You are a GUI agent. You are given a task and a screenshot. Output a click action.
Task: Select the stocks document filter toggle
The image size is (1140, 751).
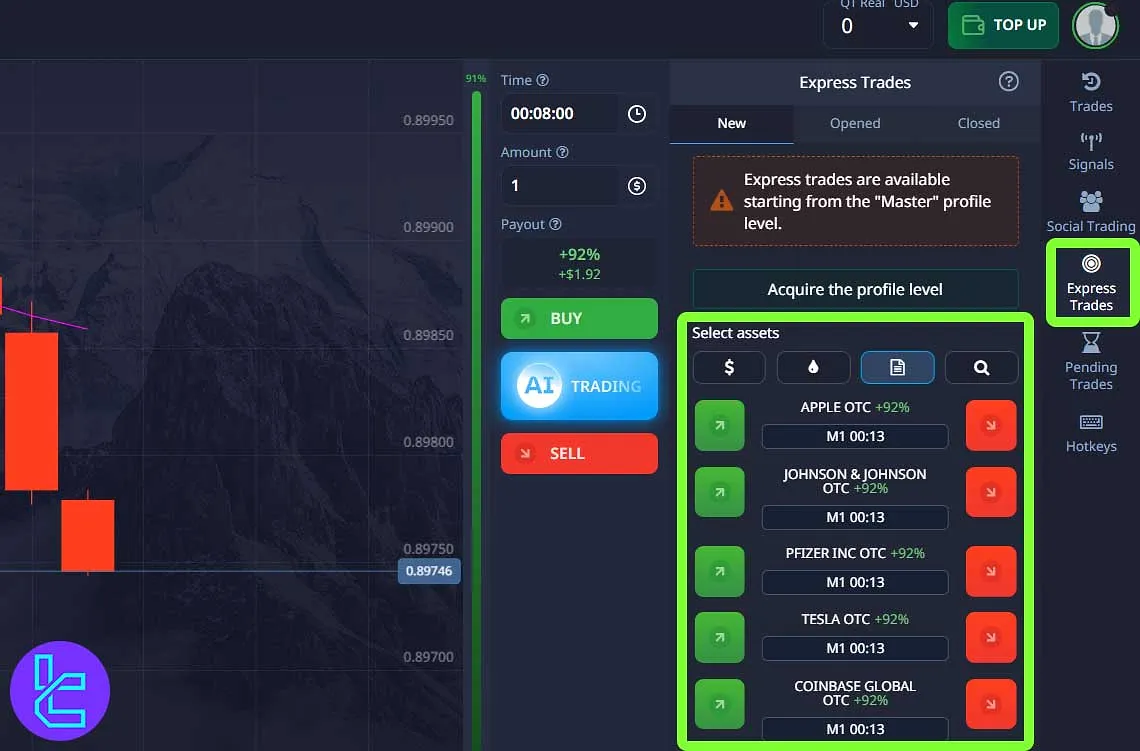coord(897,367)
